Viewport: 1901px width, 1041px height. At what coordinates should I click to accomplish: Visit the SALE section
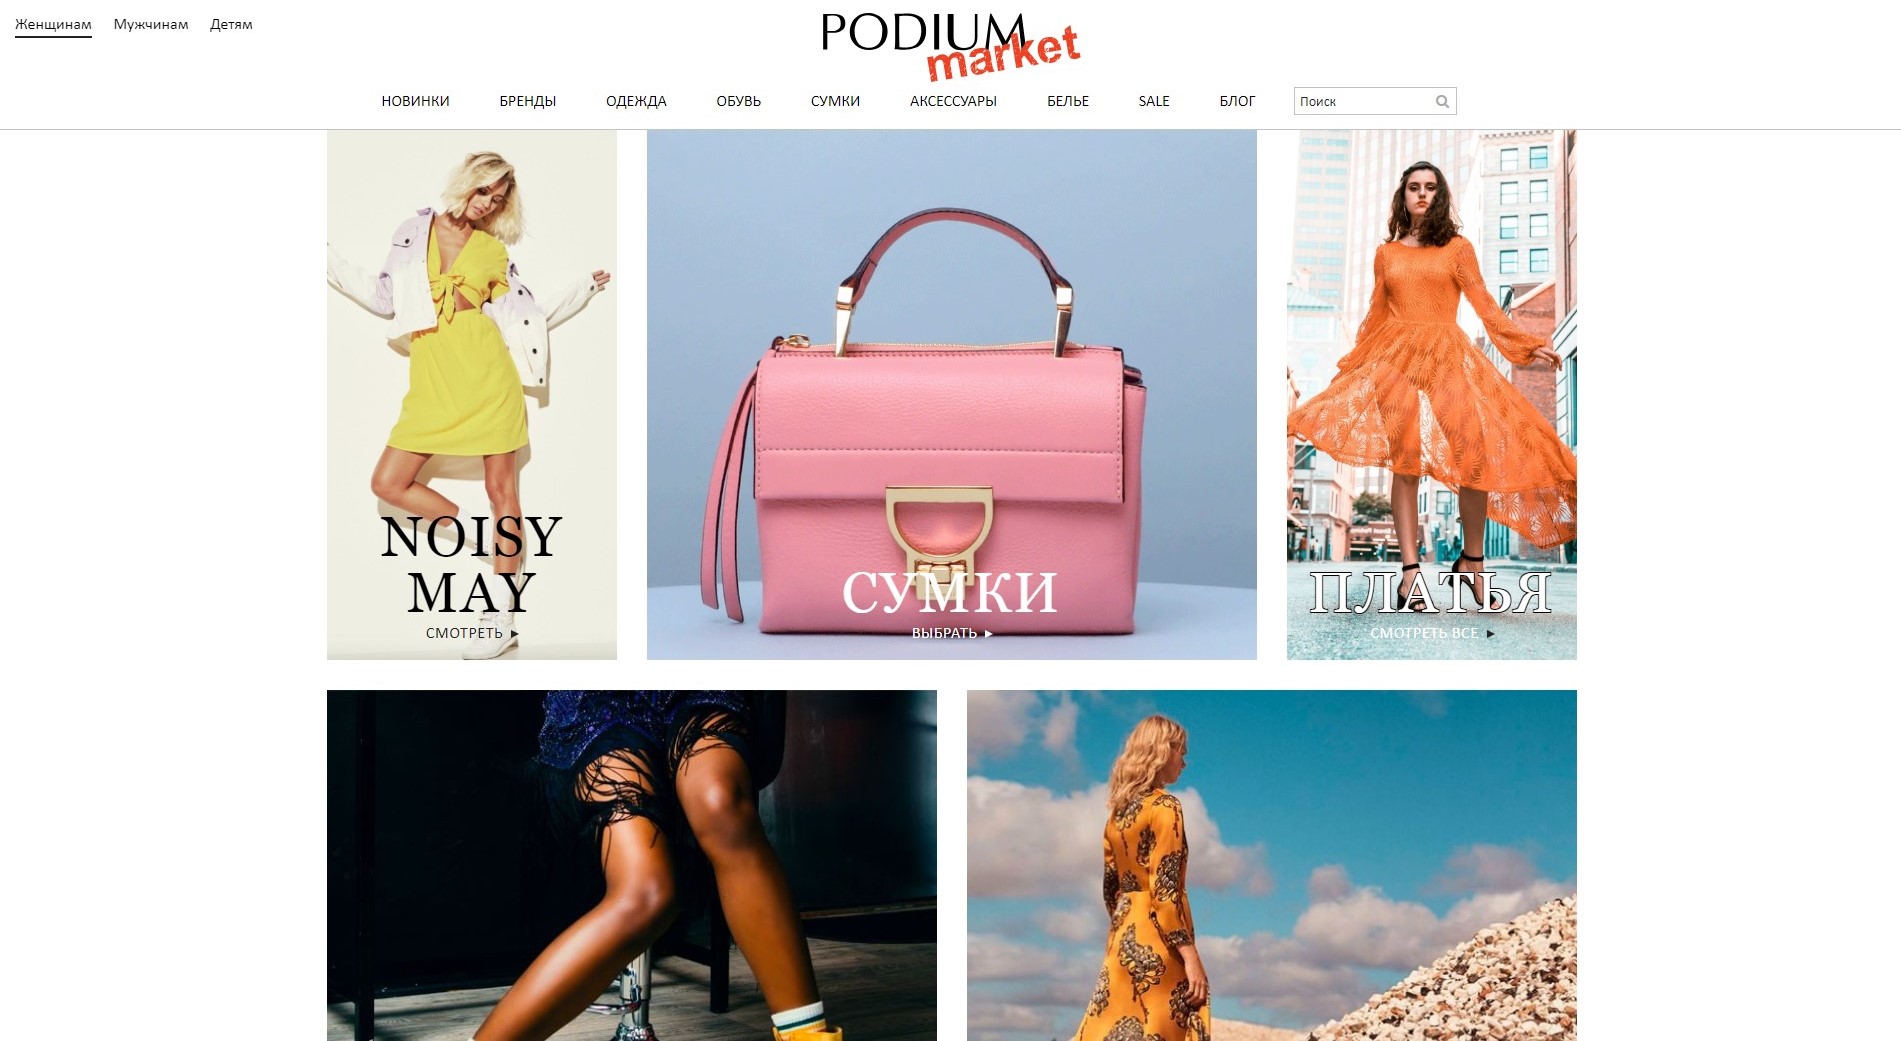[1154, 101]
